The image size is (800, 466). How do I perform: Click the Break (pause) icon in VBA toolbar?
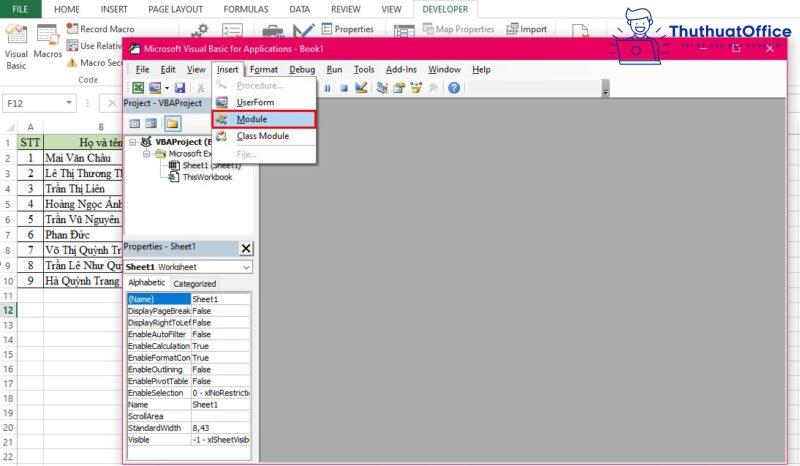327,88
